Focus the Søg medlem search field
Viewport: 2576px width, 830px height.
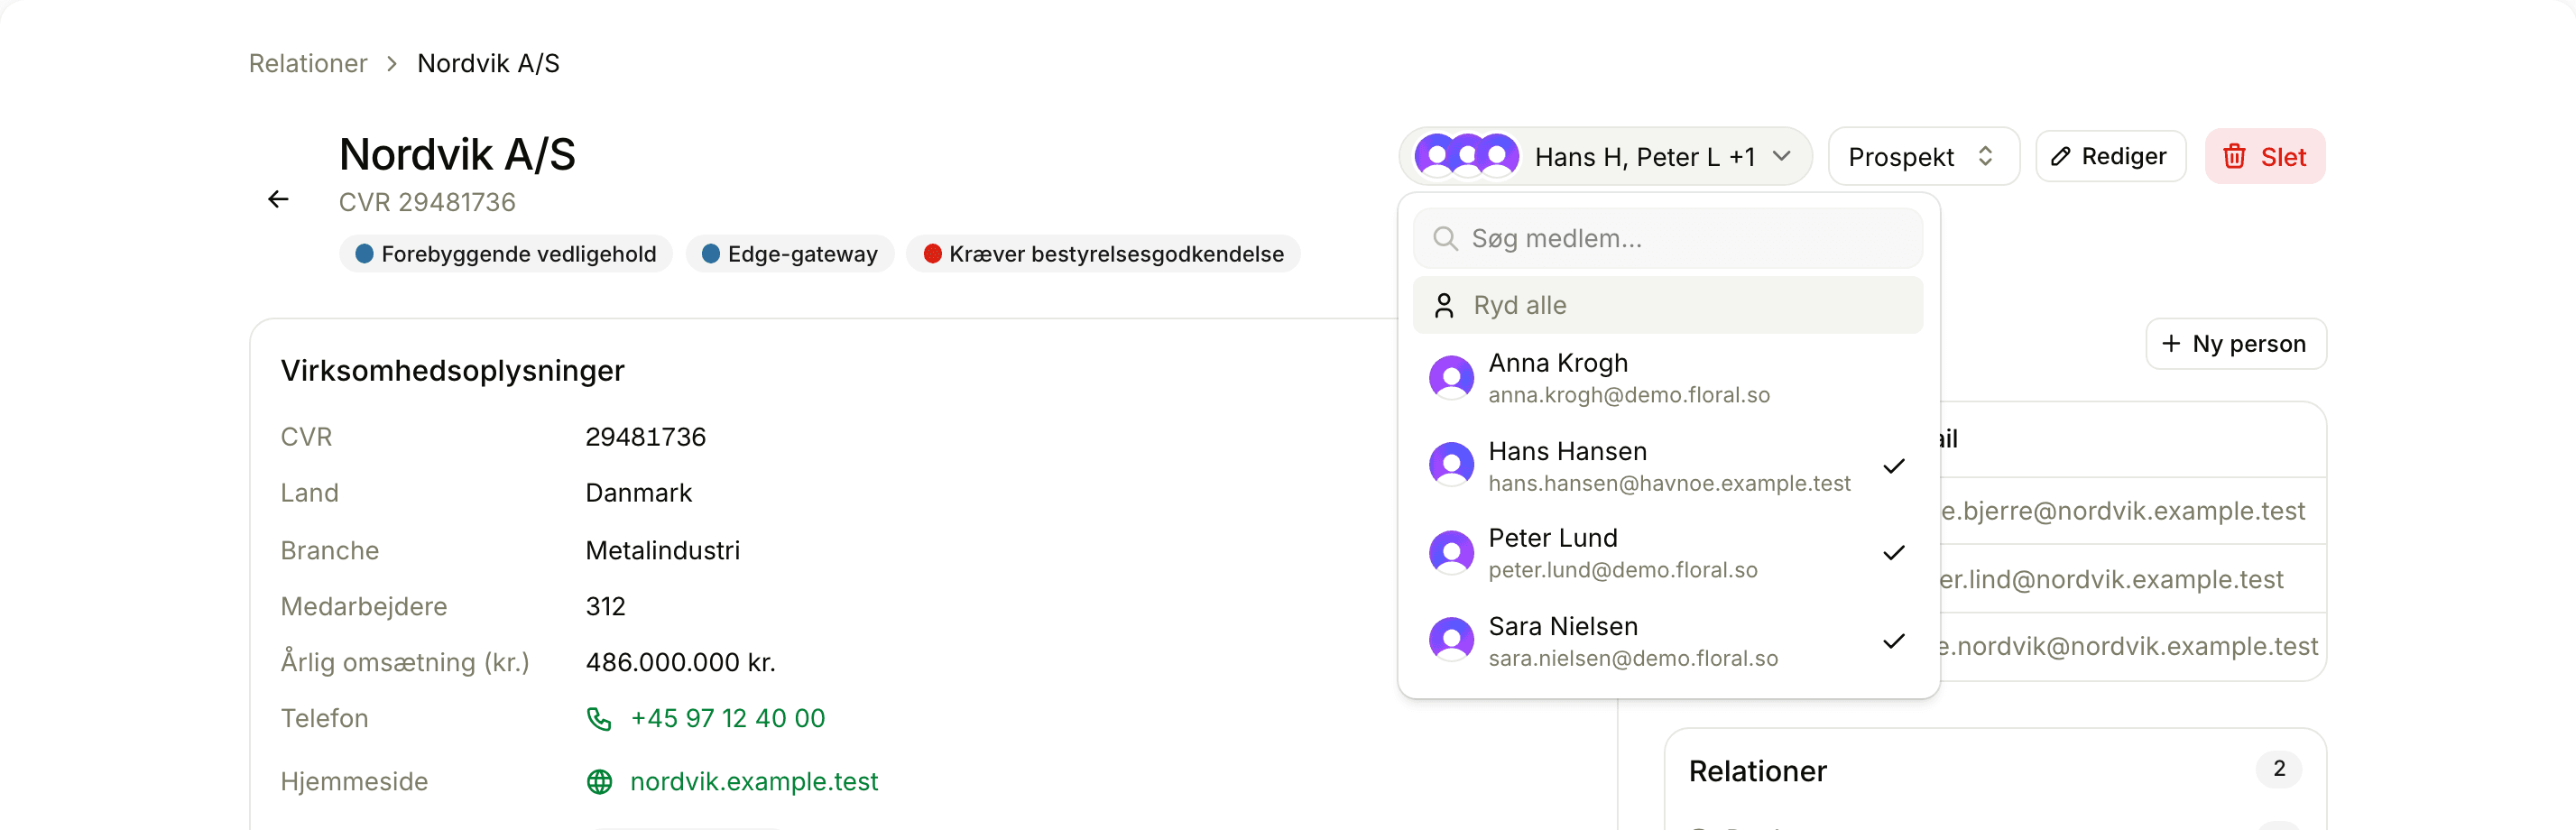pyautogui.click(x=1668, y=239)
